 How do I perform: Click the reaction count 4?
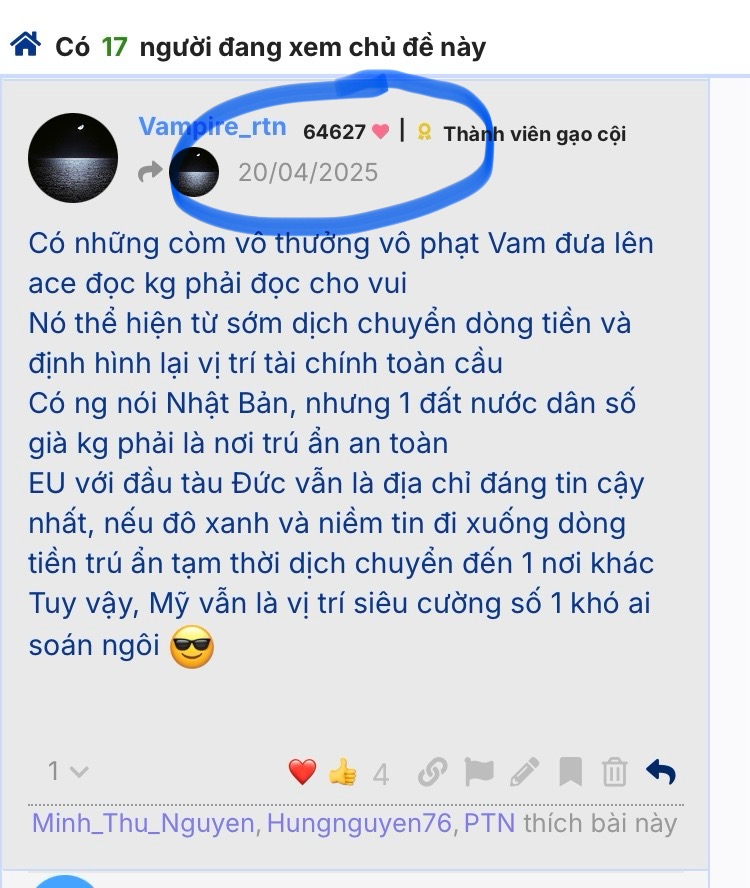[381, 774]
